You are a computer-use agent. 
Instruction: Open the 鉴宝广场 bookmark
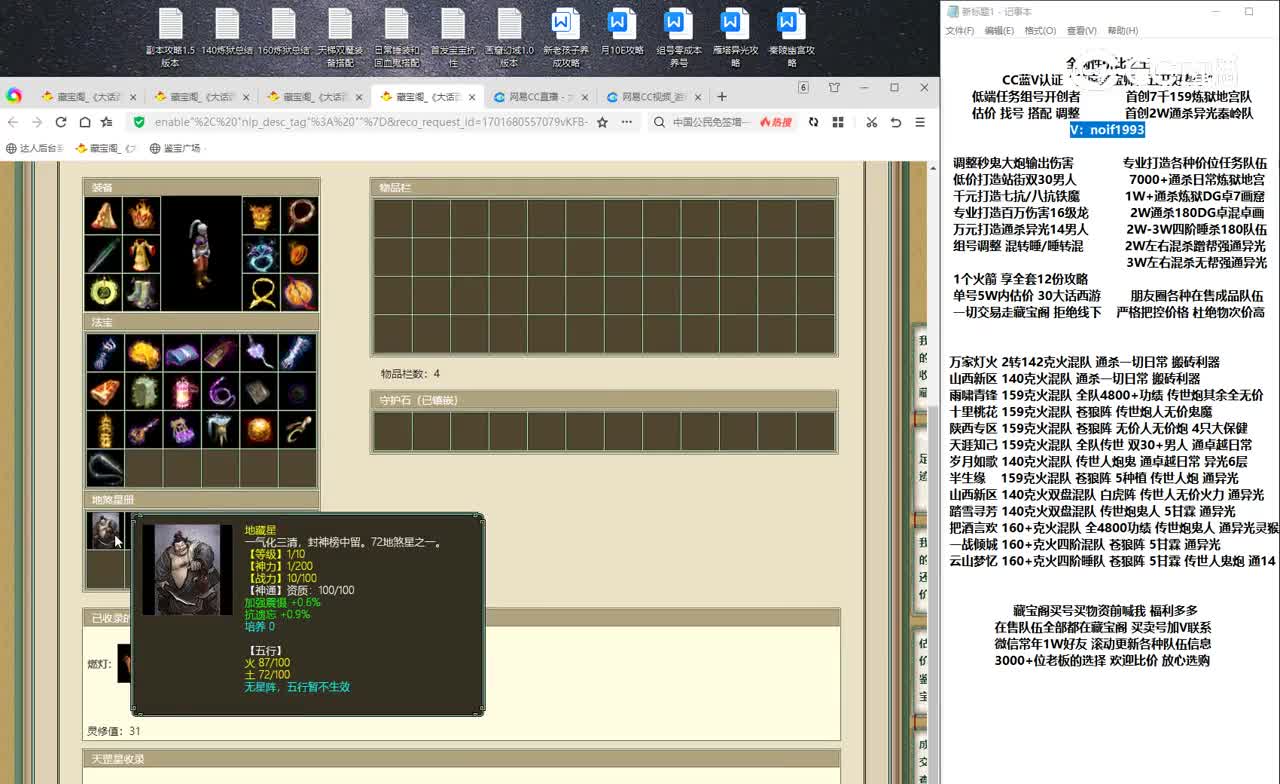point(175,148)
